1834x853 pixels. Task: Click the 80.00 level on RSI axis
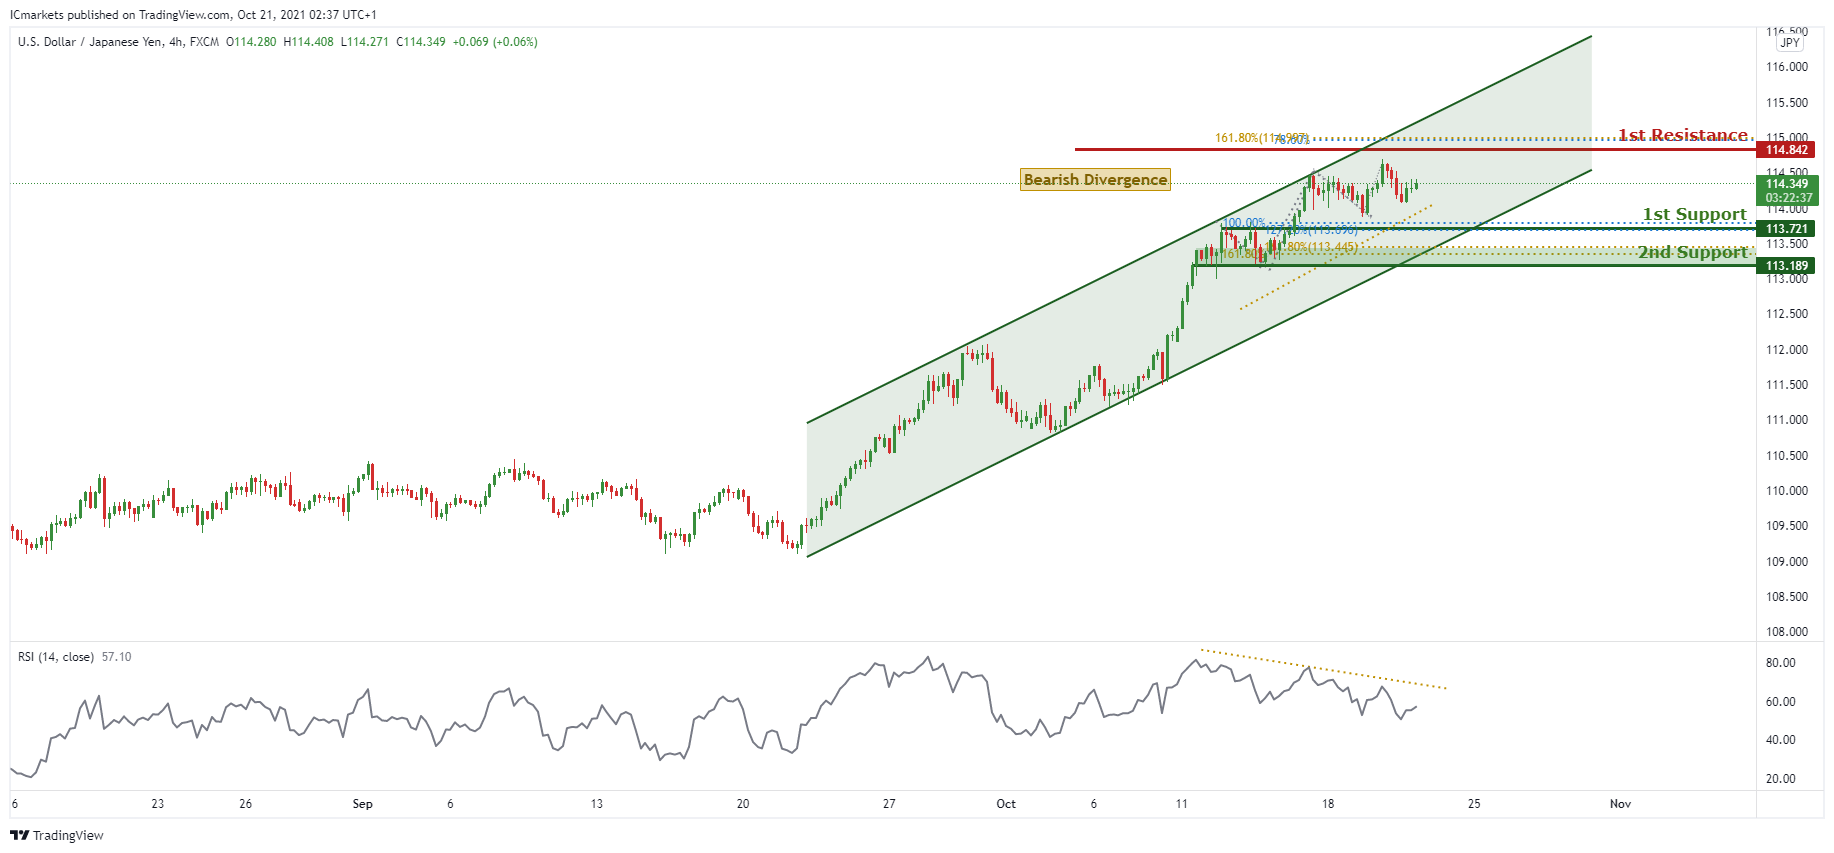[1780, 663]
